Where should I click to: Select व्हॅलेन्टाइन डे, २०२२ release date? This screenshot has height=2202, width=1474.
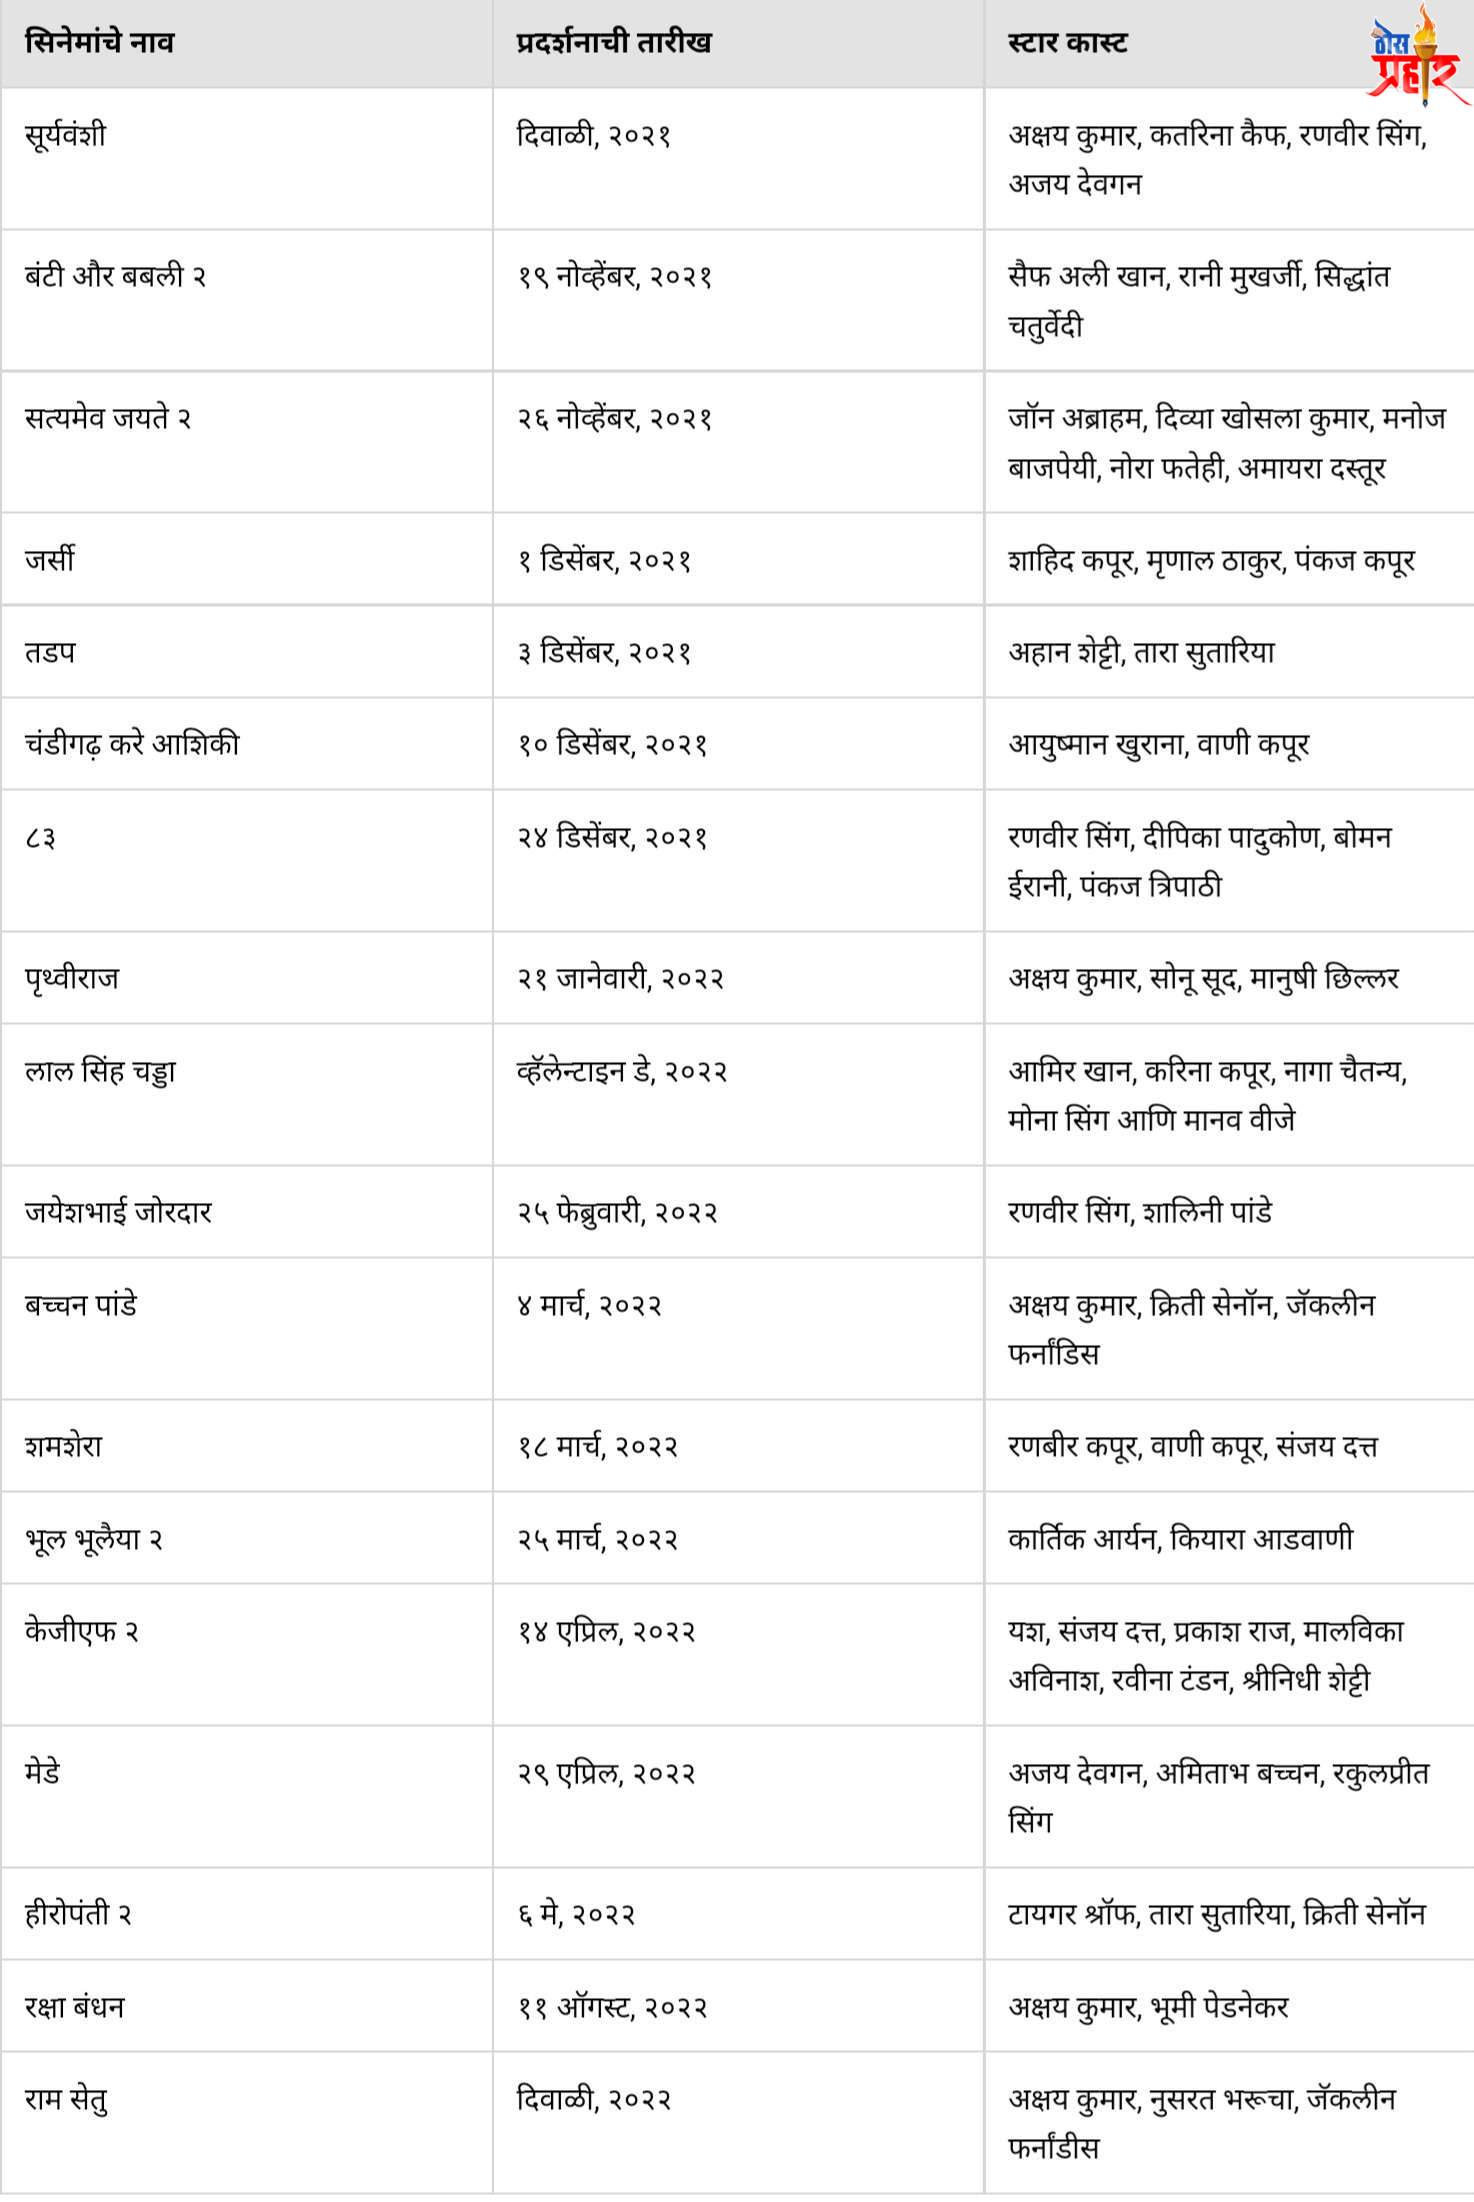621,1071
